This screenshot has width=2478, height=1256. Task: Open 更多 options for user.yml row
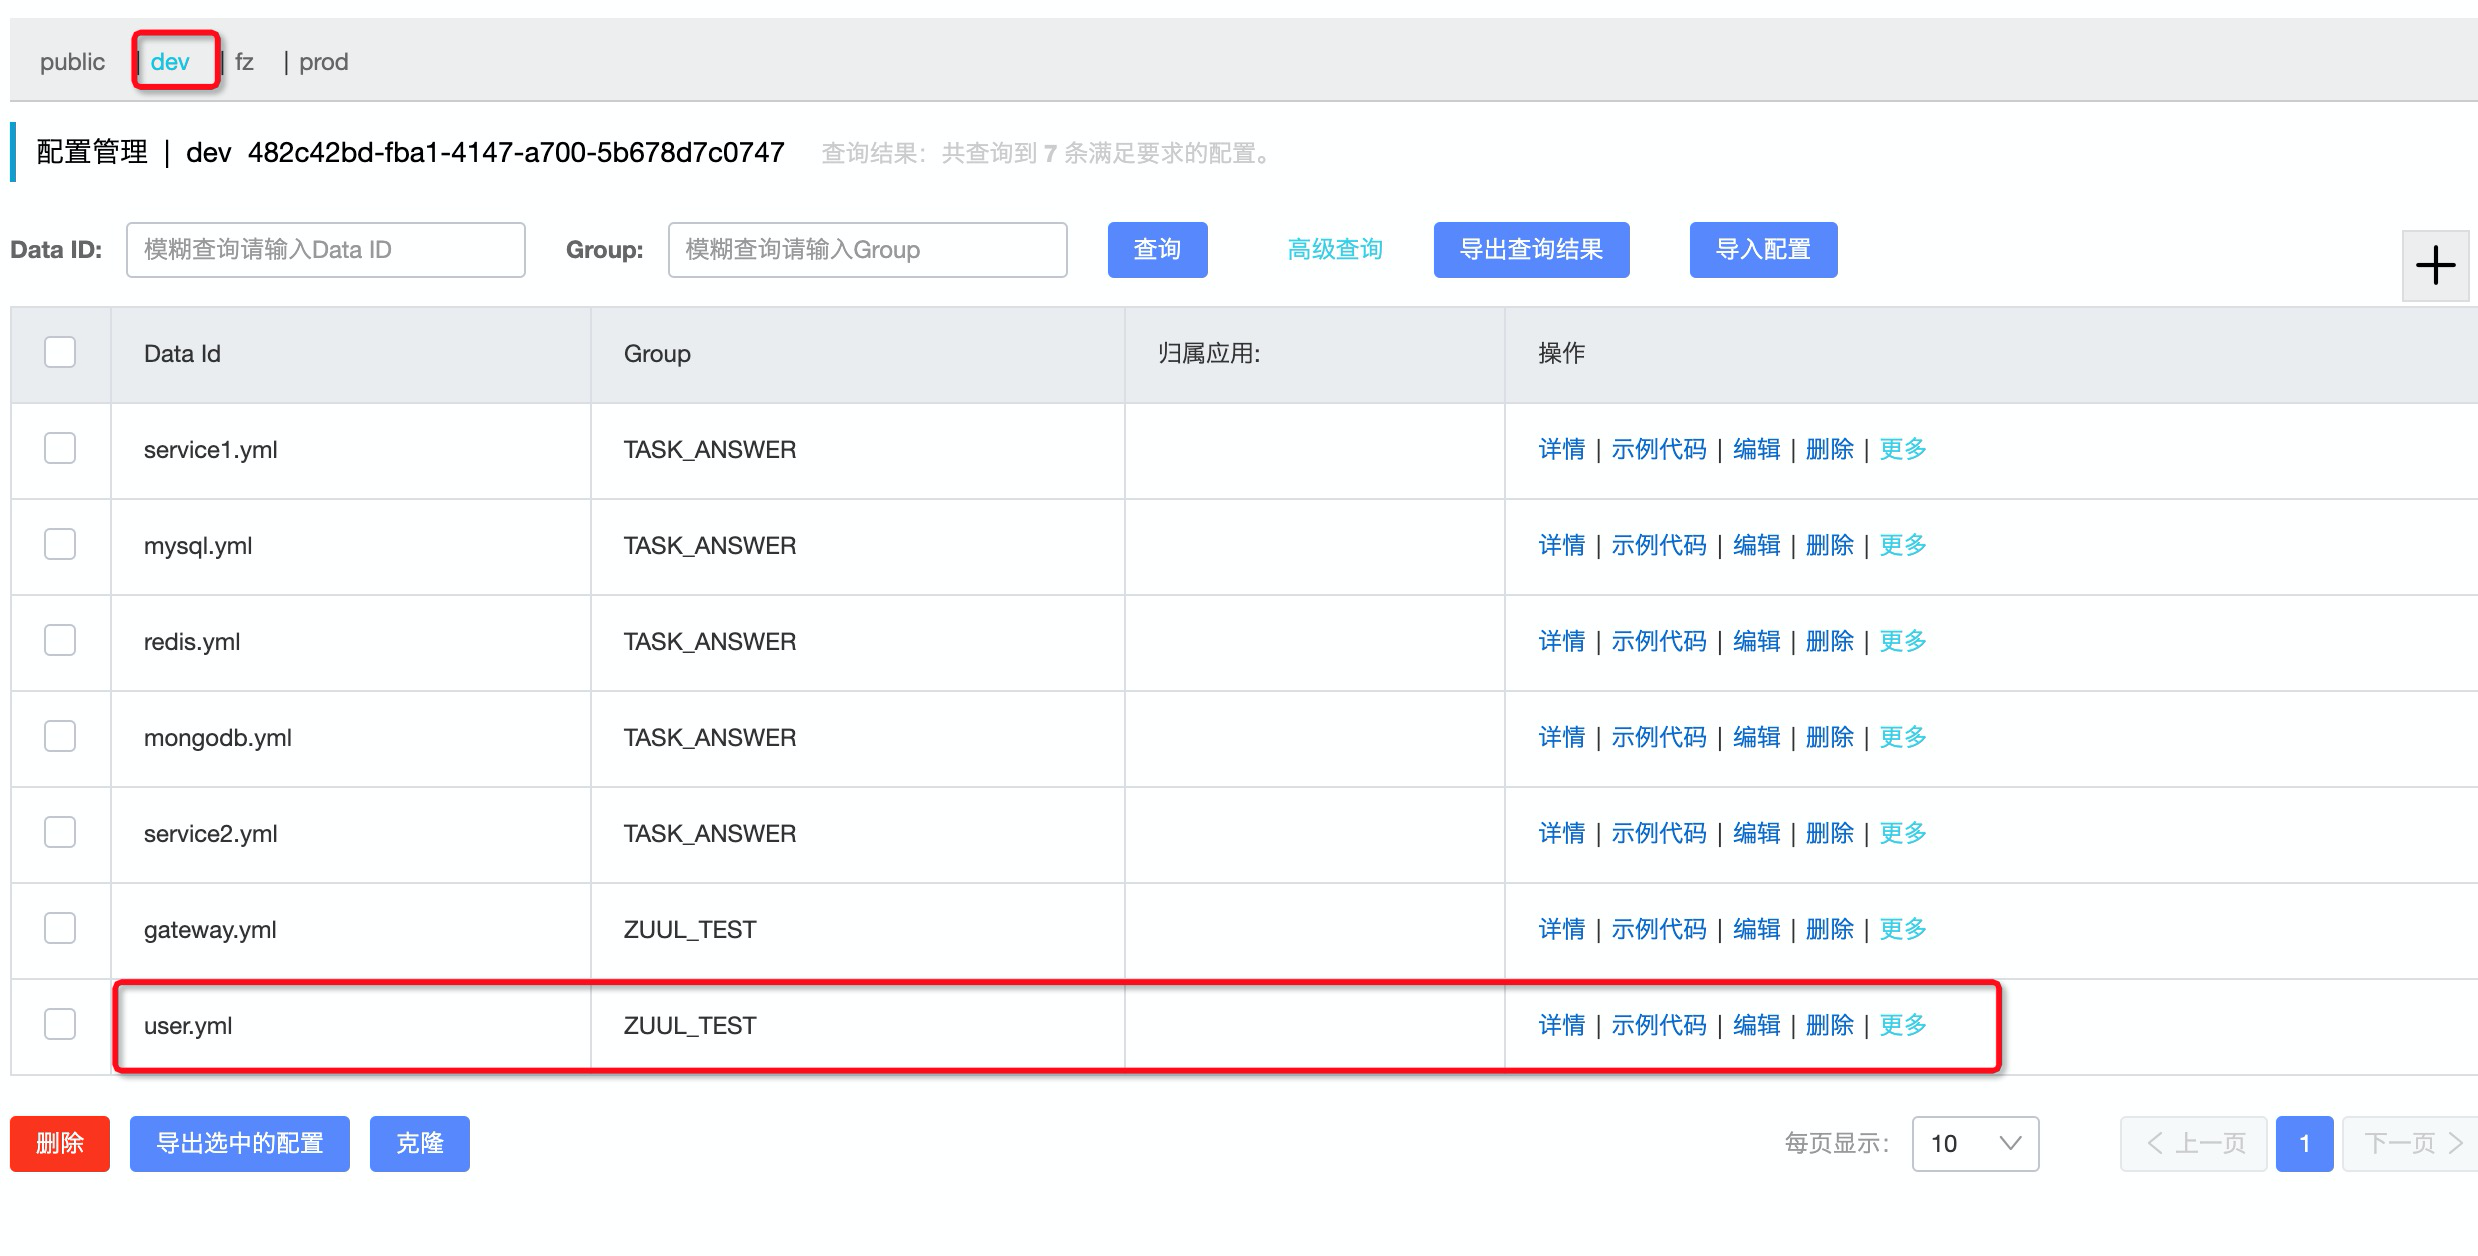click(x=1902, y=1025)
